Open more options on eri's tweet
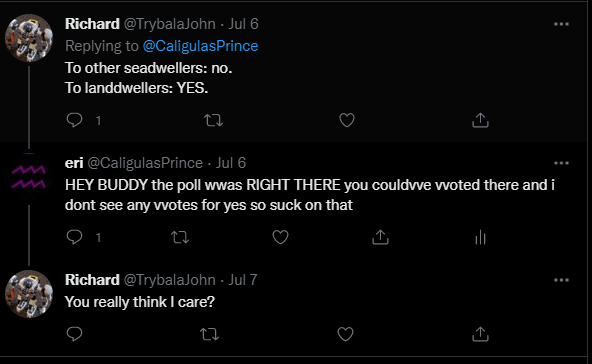Viewport: 592px width, 364px height. (561, 163)
